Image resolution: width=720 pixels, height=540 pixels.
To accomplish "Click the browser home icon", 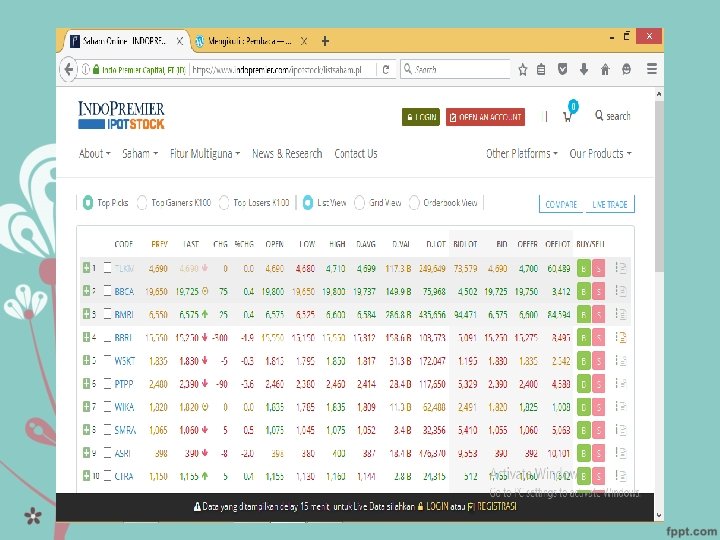I will (x=605, y=69).
